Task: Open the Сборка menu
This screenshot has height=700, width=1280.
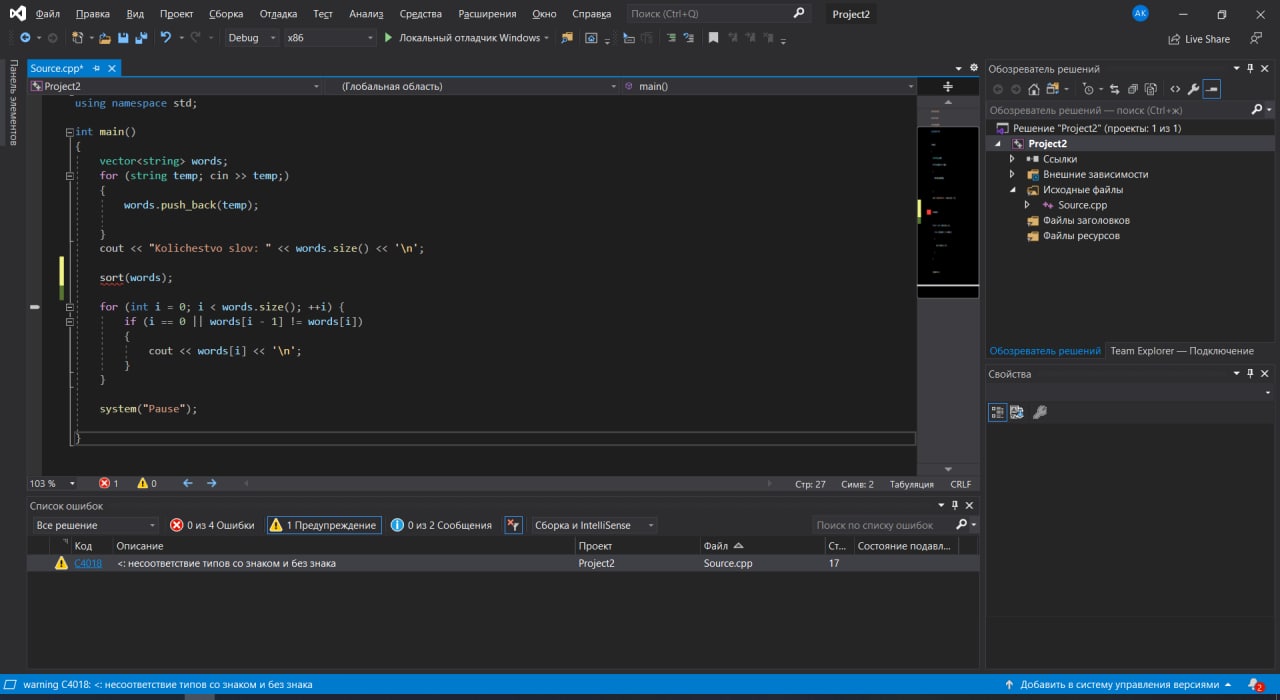Action: tap(226, 14)
